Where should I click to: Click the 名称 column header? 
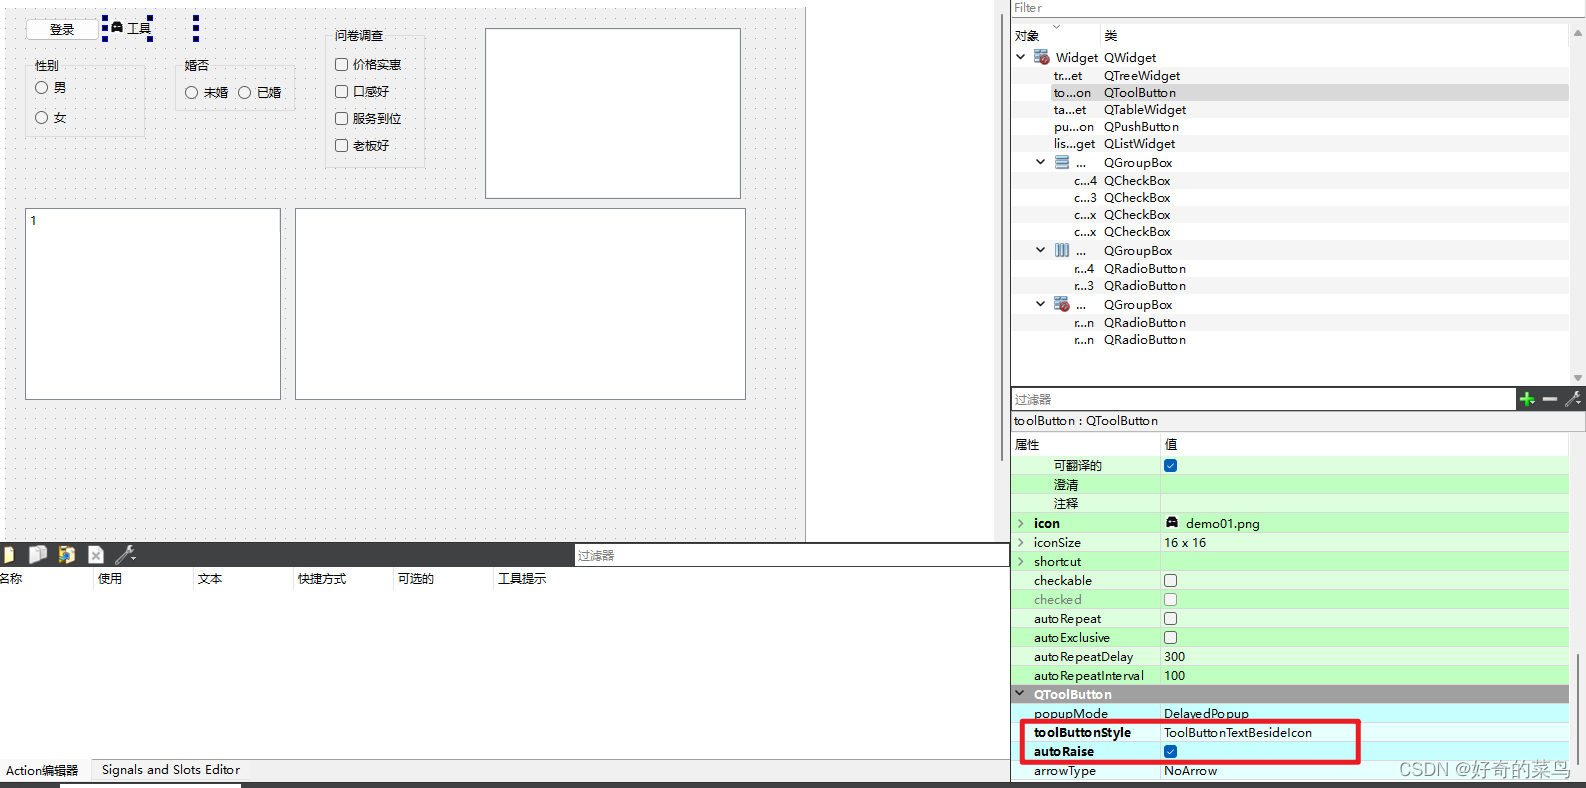[11, 578]
